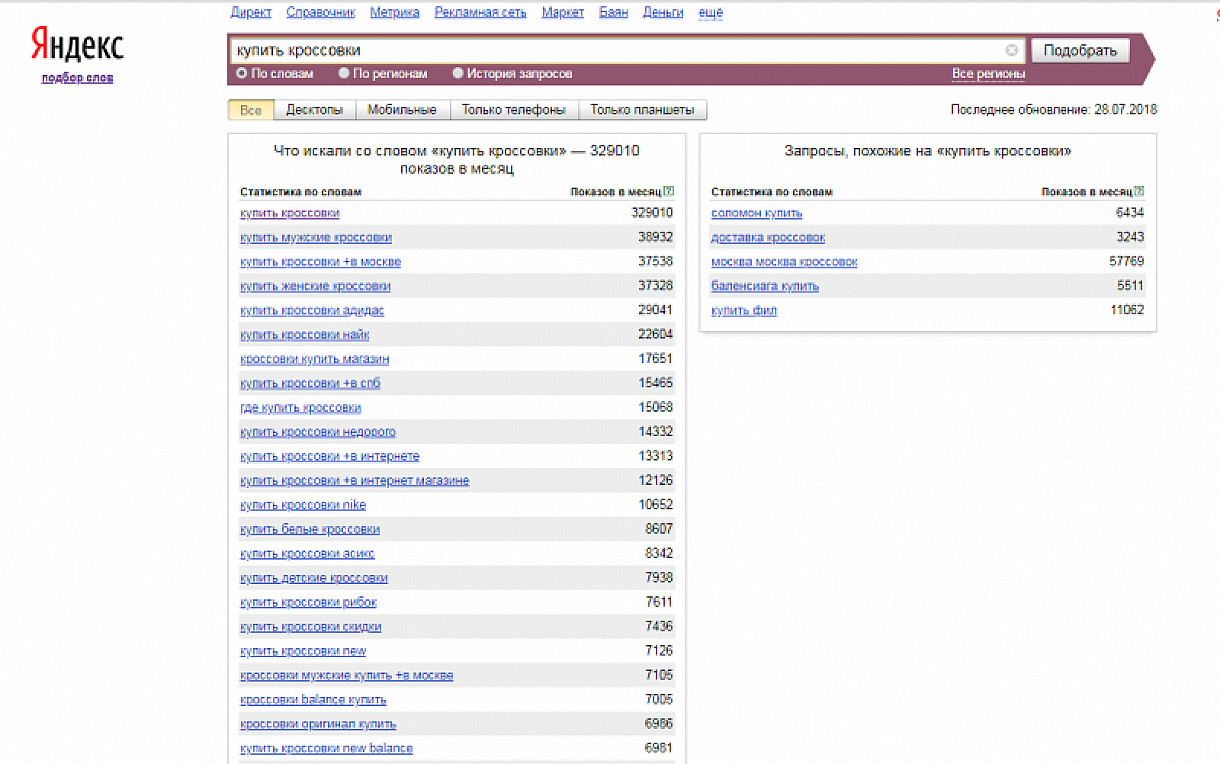Switch to the "Десктопы" tab

[x=314, y=110]
